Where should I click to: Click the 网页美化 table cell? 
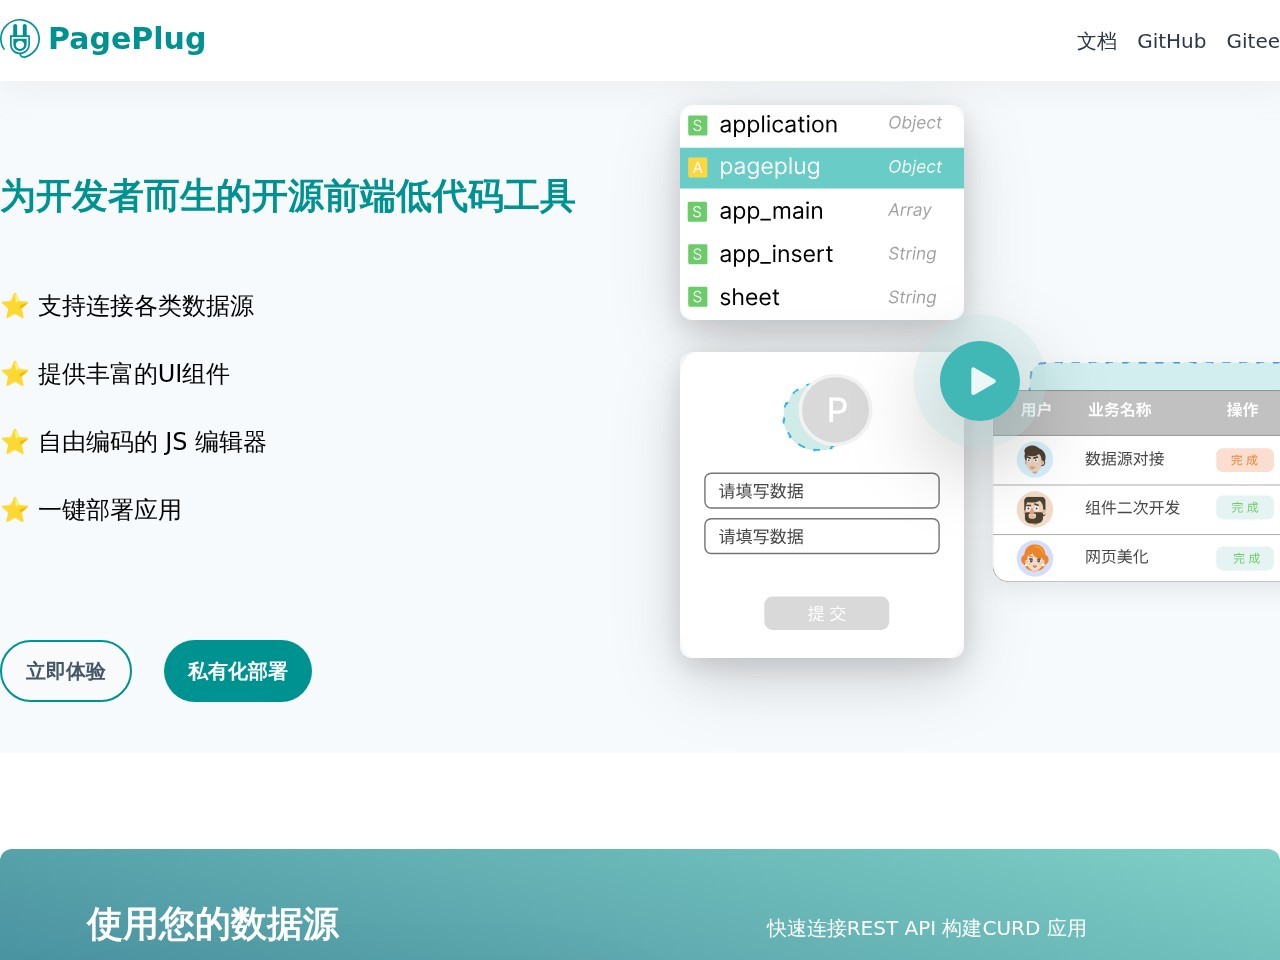pos(1117,557)
